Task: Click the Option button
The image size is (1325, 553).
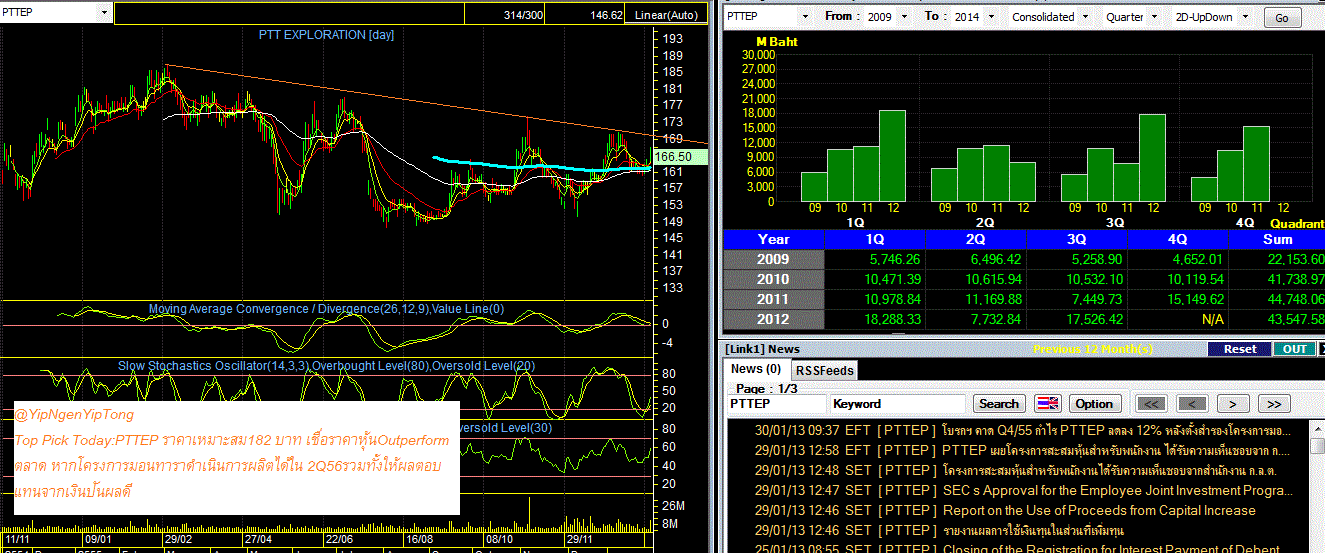Action: (x=1093, y=403)
